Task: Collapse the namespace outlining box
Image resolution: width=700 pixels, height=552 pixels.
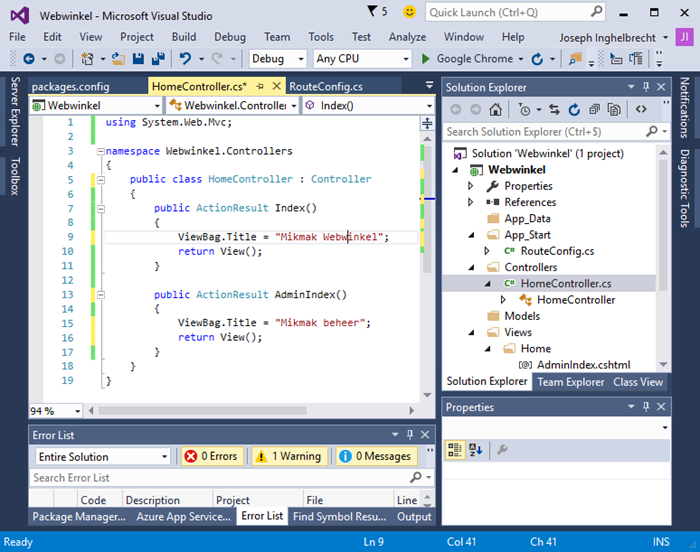Action: tap(101, 151)
